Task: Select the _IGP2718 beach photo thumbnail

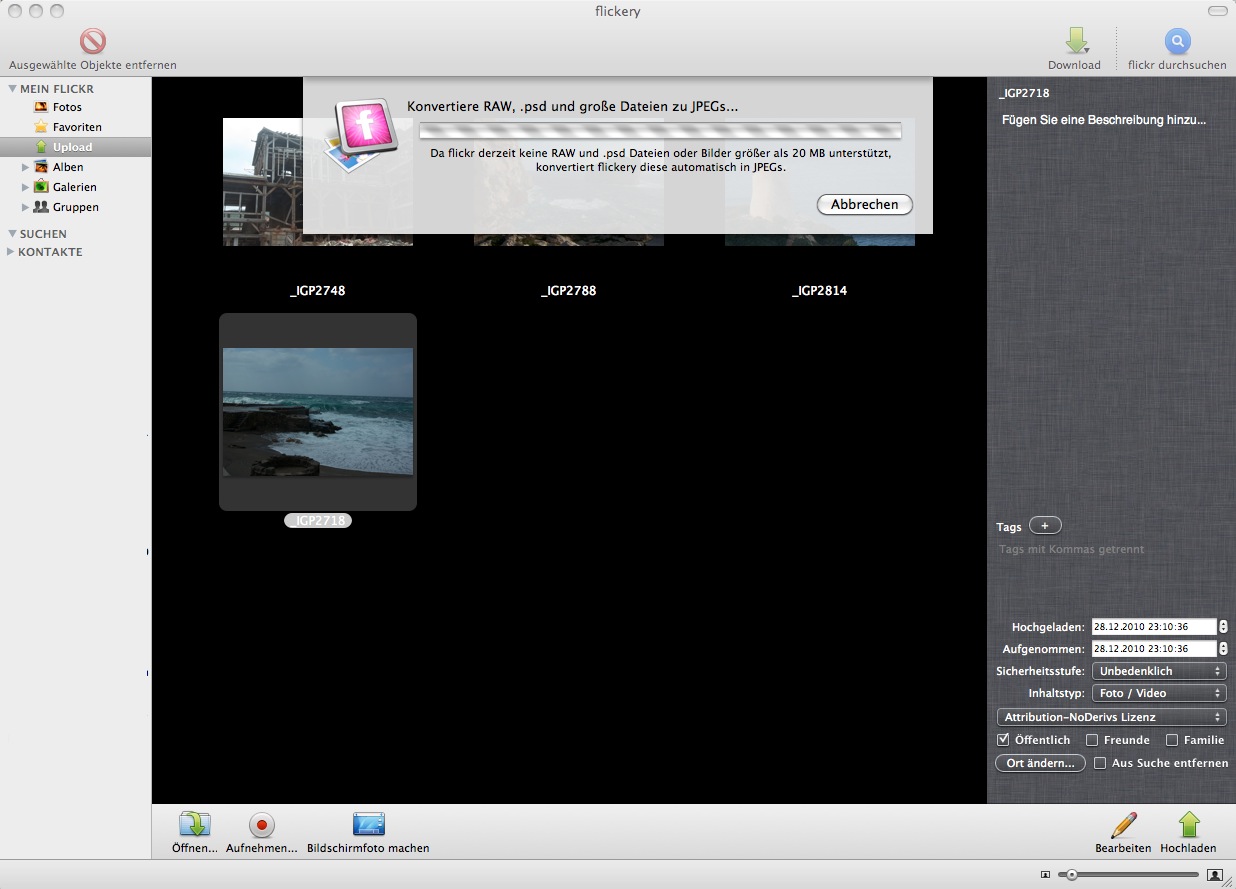Action: pos(318,411)
